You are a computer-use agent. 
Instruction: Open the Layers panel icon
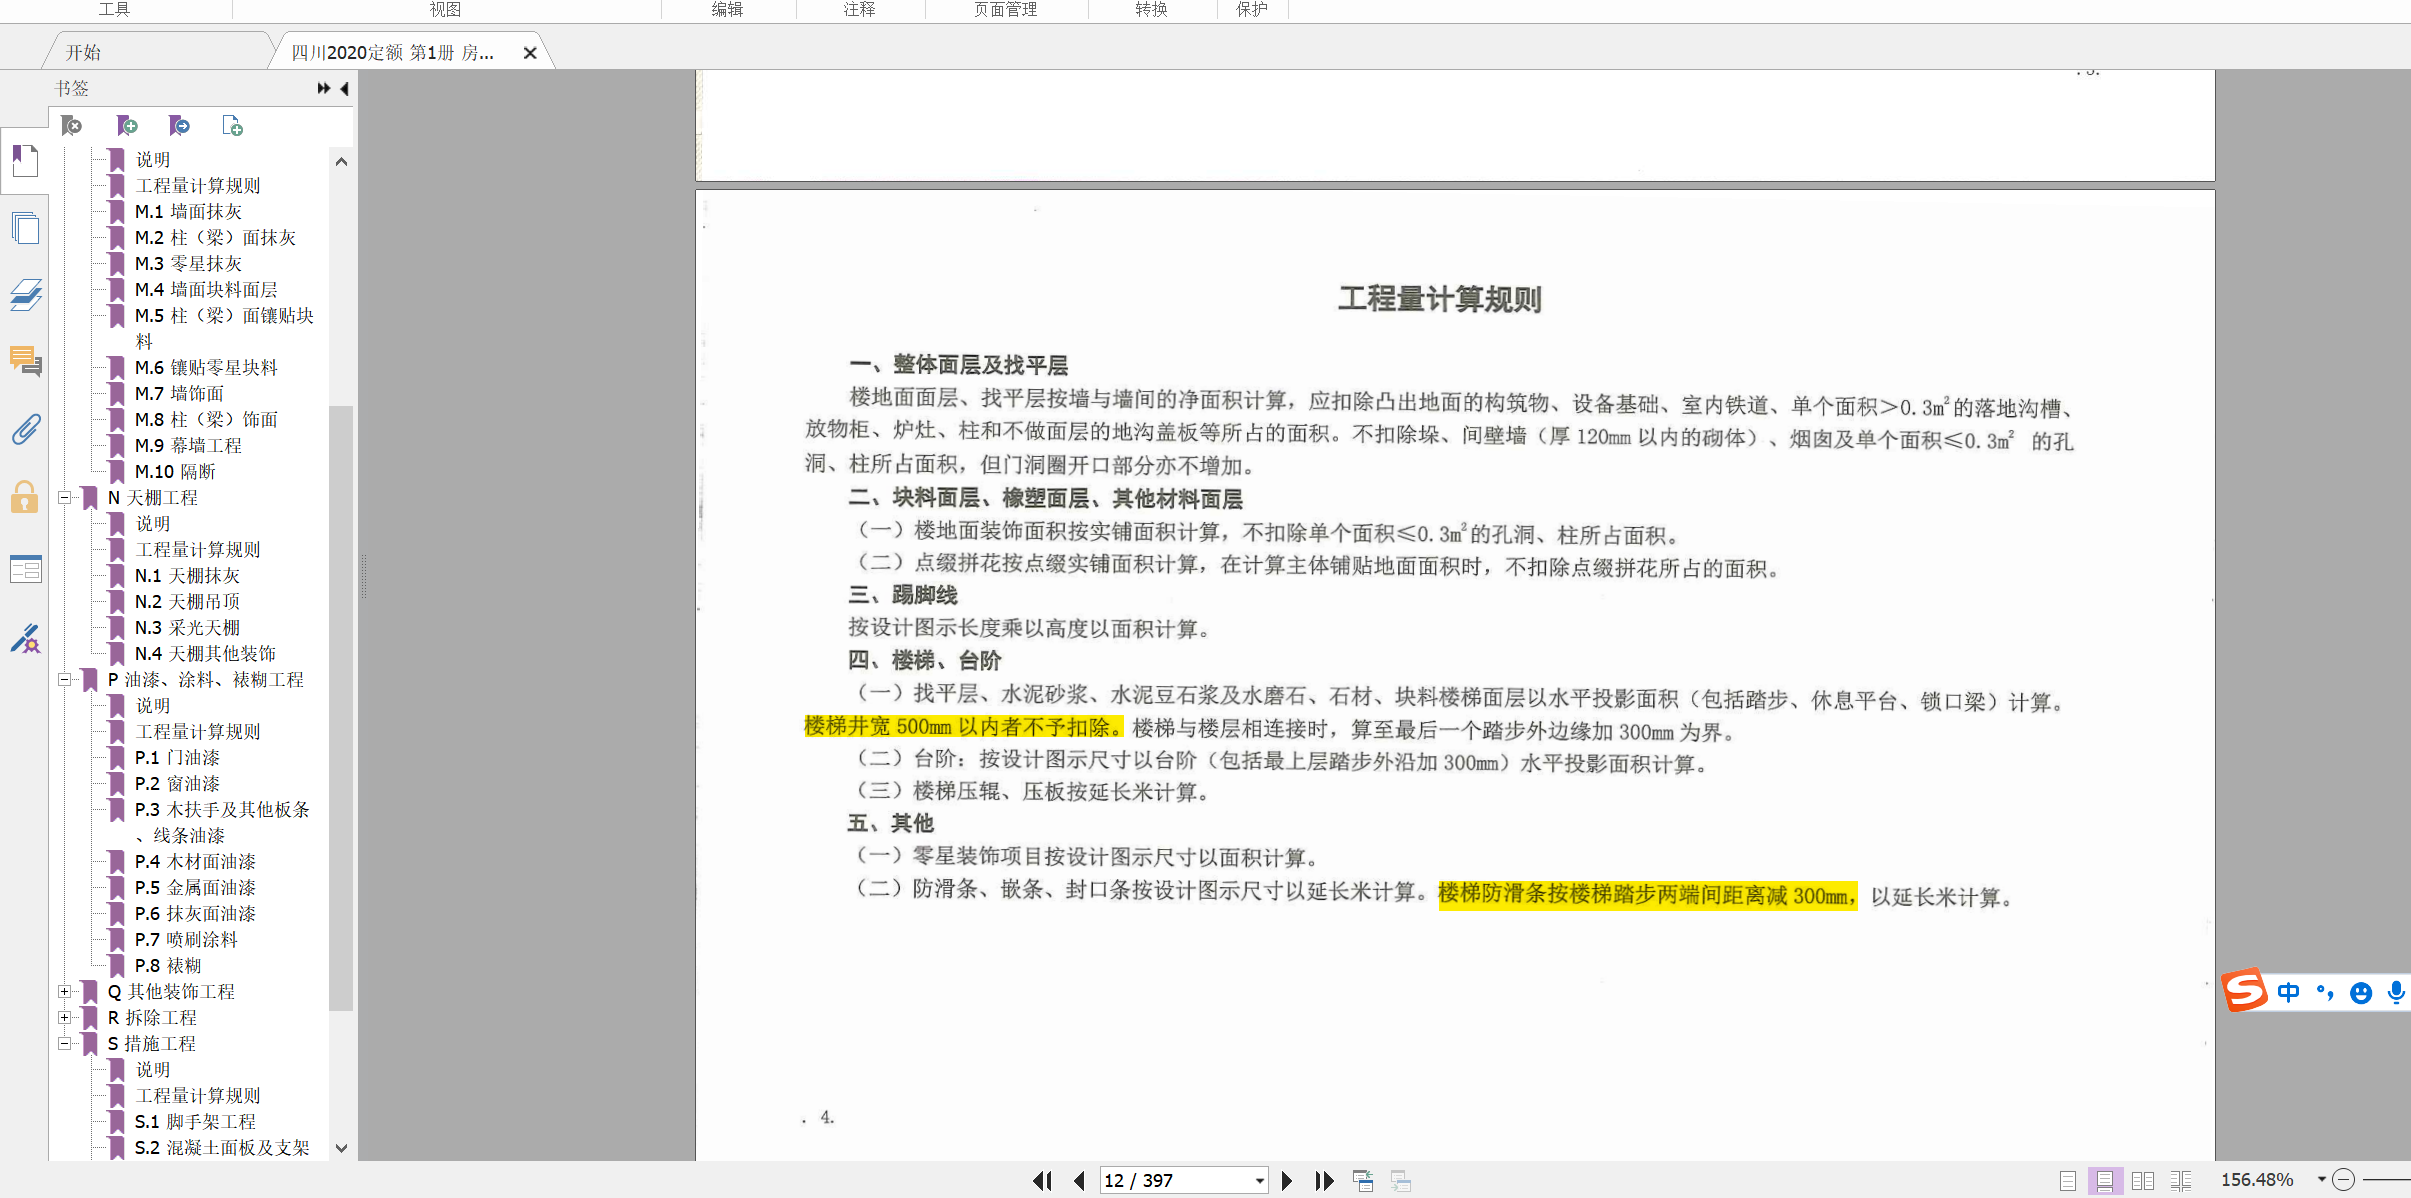[x=25, y=295]
